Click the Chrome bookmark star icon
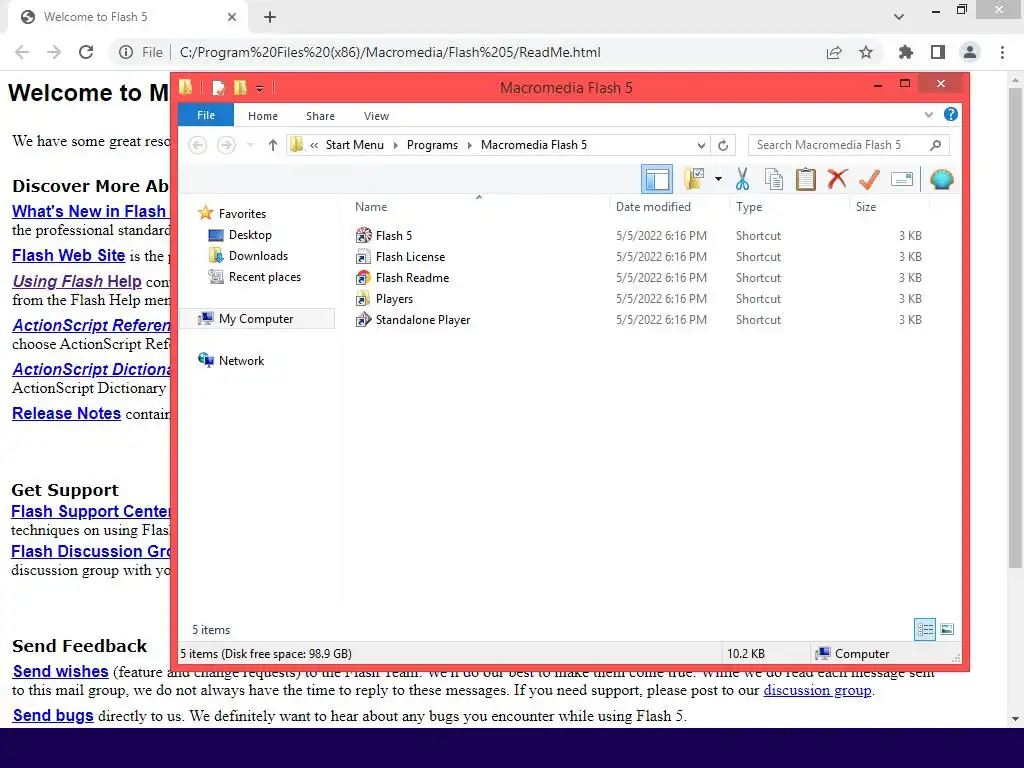Image resolution: width=1024 pixels, height=768 pixels. (866, 52)
